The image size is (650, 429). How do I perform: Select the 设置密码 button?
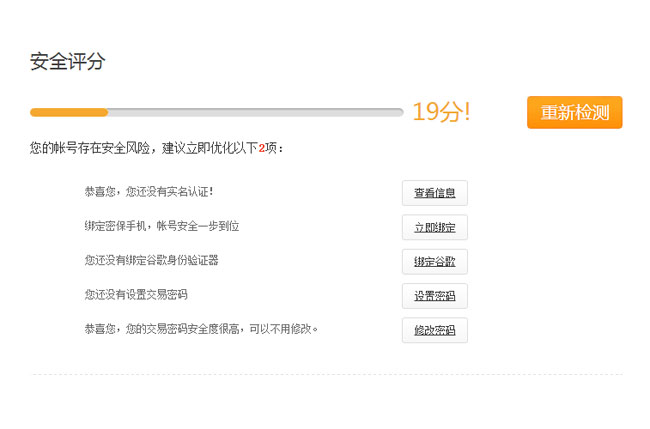pyautogui.click(x=434, y=296)
